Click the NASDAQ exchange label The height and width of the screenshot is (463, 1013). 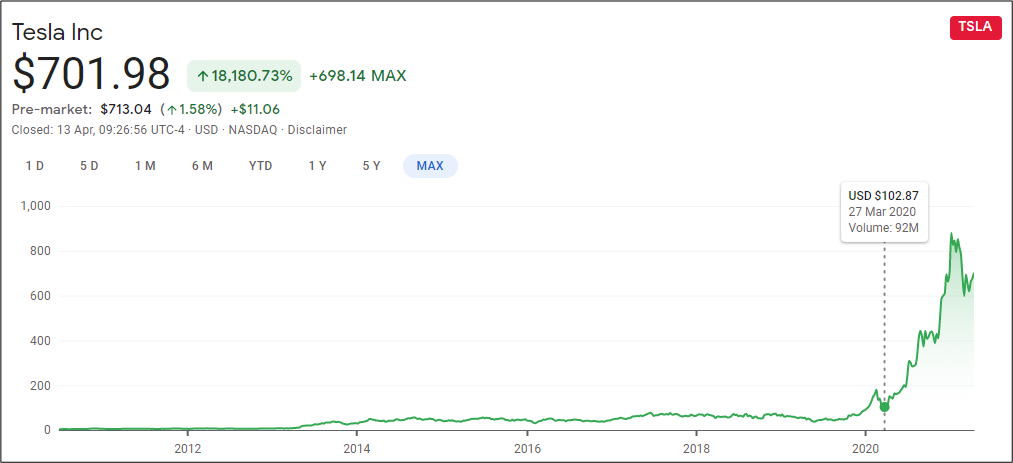(253, 130)
